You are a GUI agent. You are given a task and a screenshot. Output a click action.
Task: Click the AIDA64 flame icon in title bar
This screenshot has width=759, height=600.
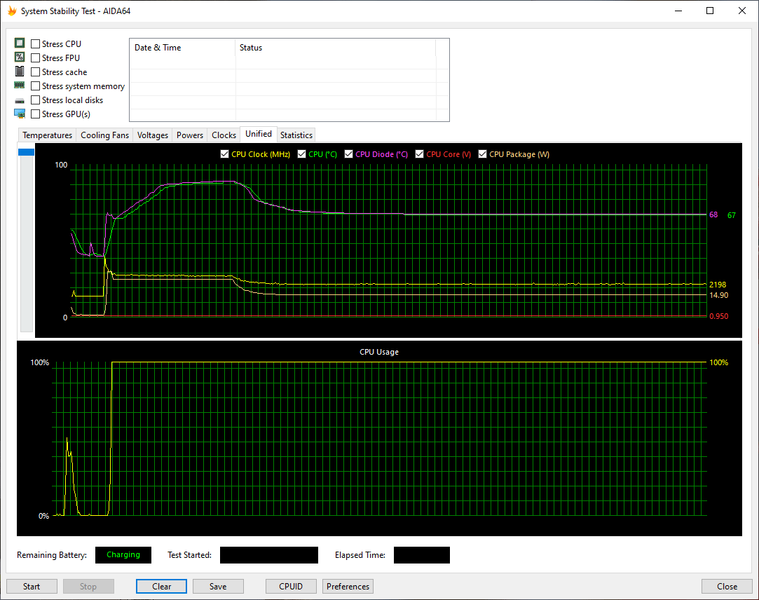tap(11, 11)
